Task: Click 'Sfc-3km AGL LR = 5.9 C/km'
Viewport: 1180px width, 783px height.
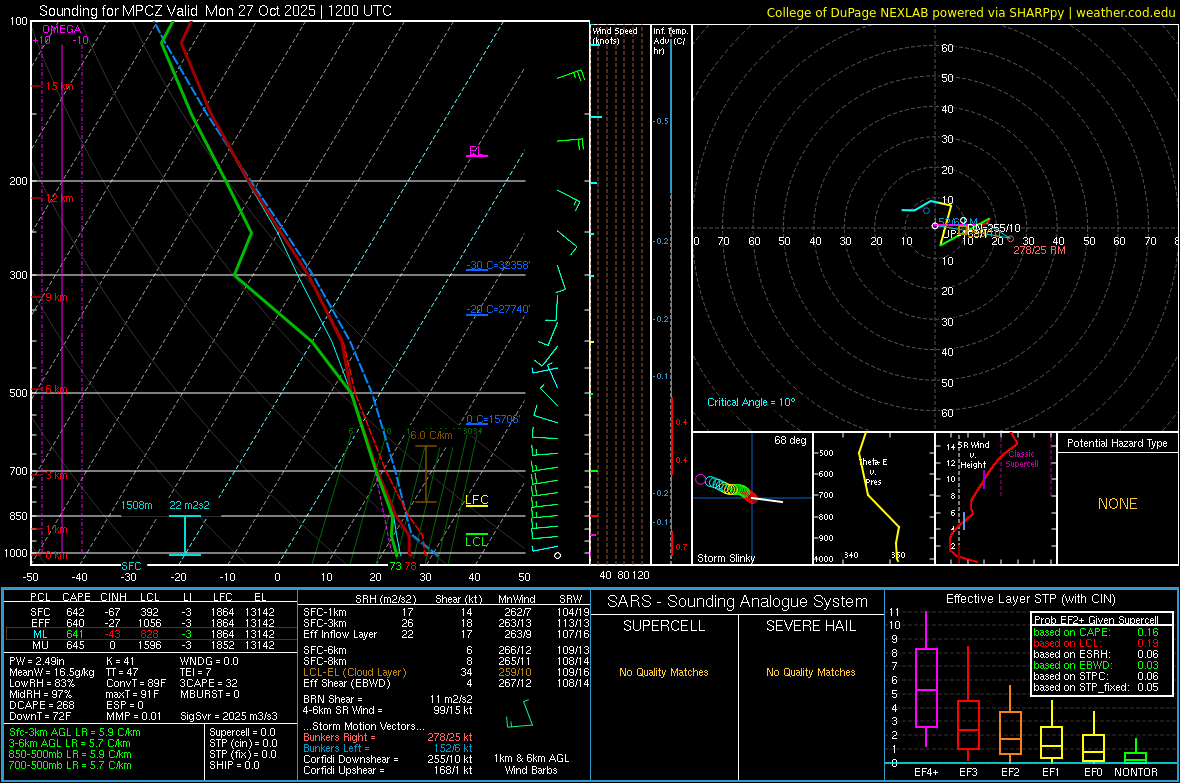Action: click(x=75, y=732)
